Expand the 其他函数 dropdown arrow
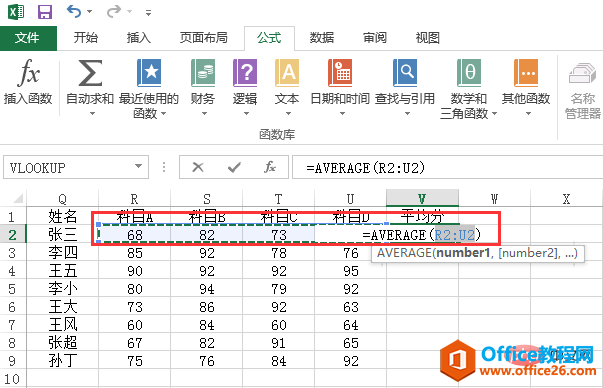Viewport: 603px width, 388px height. (x=528, y=113)
